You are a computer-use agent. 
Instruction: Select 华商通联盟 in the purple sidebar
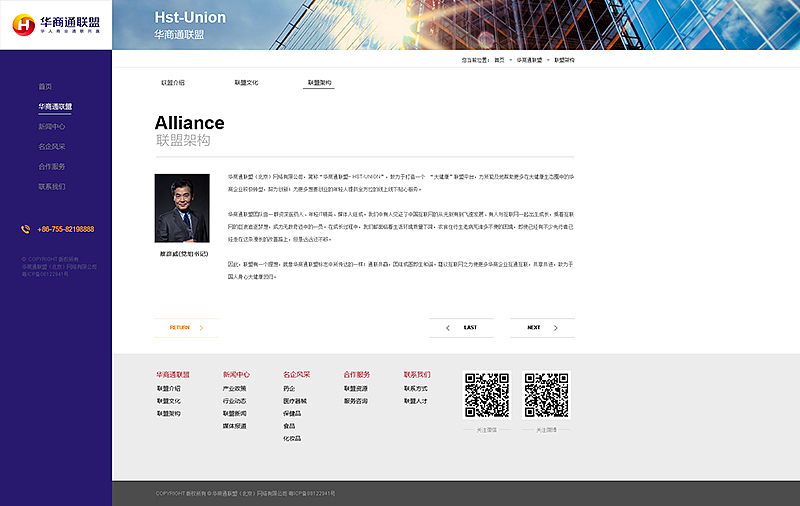[55, 107]
